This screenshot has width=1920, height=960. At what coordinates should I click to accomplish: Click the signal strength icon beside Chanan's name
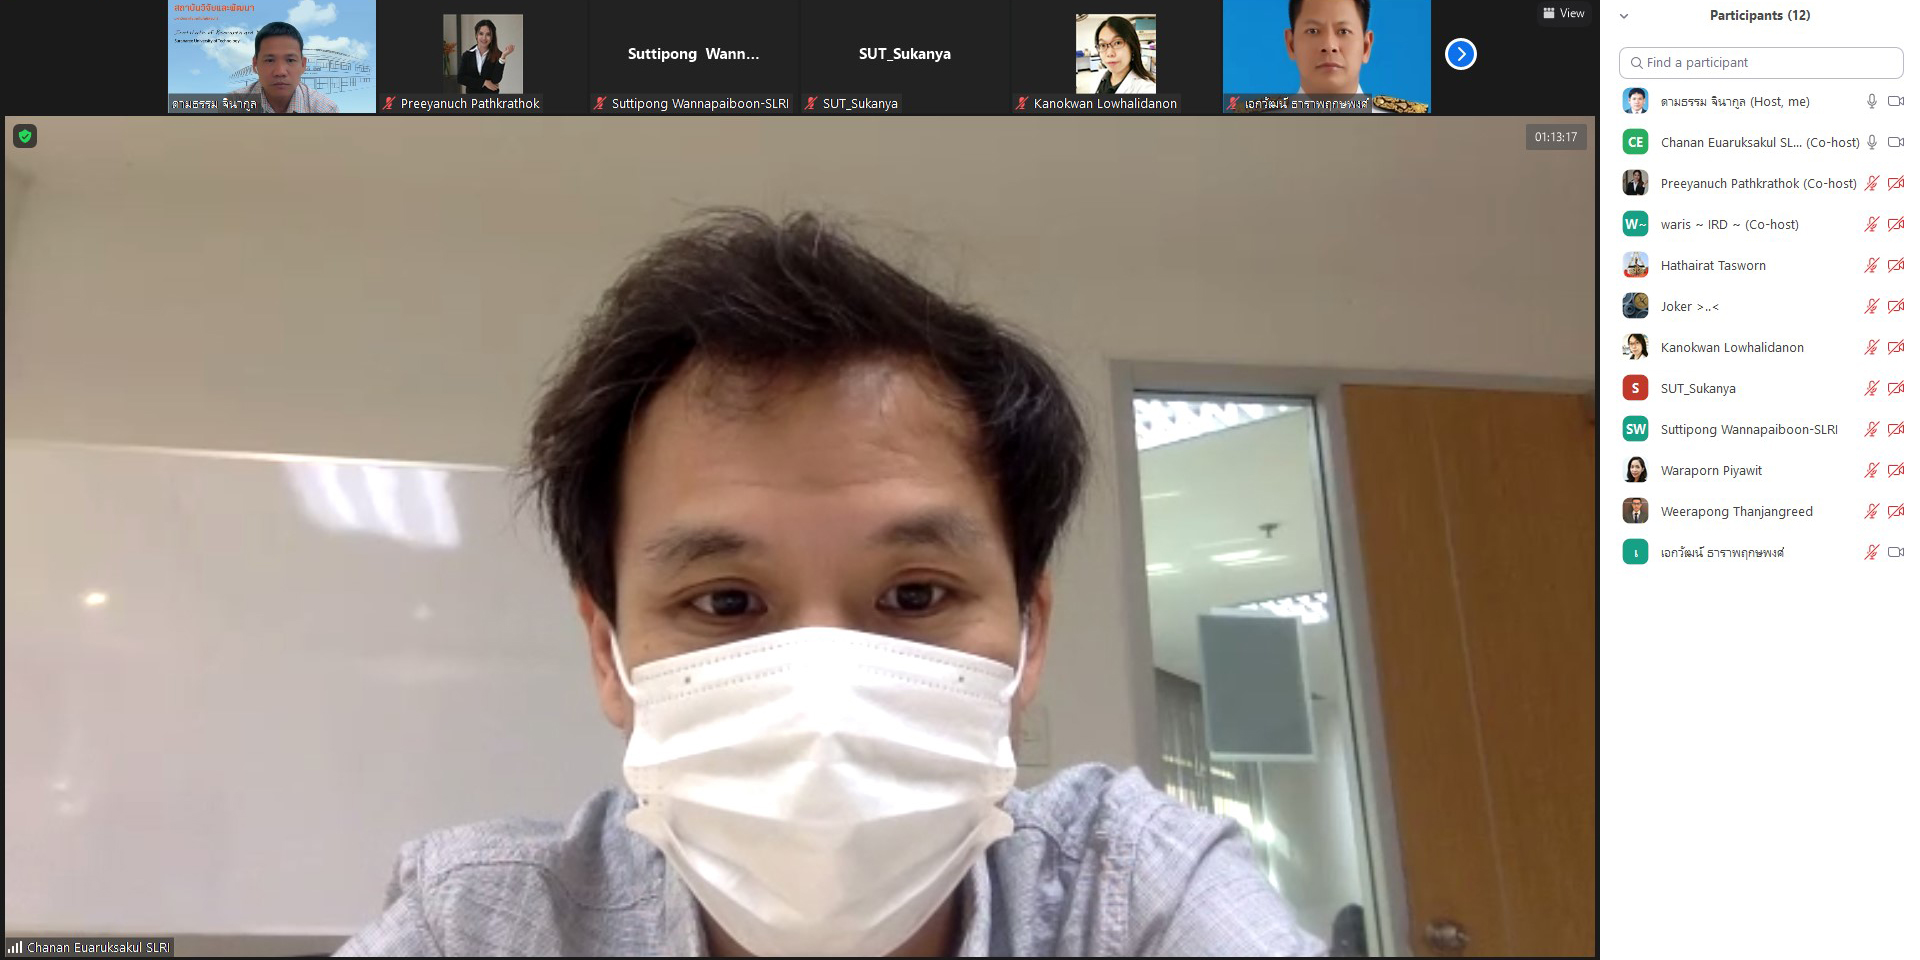(15, 947)
